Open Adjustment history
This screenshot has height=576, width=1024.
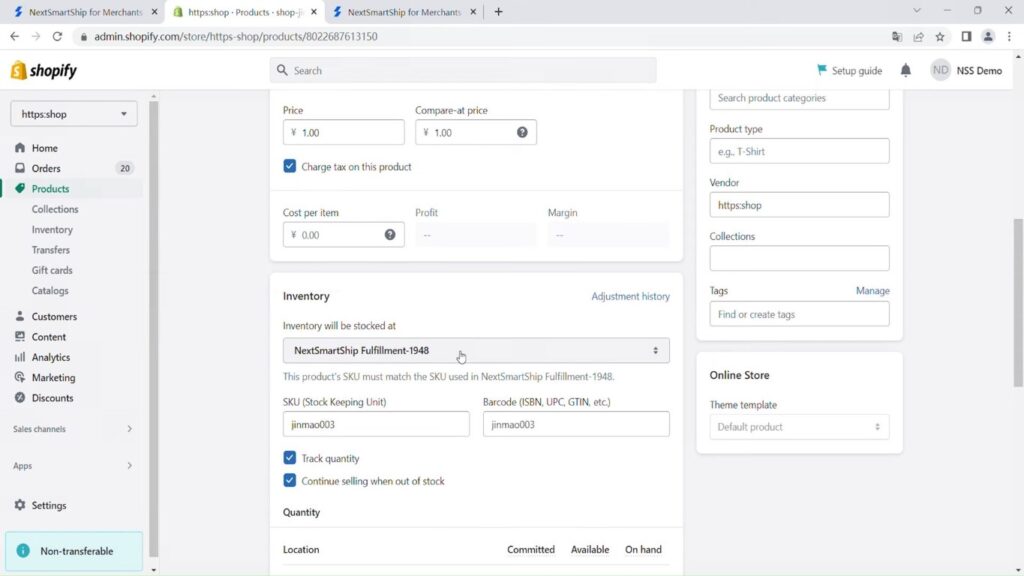tap(631, 296)
